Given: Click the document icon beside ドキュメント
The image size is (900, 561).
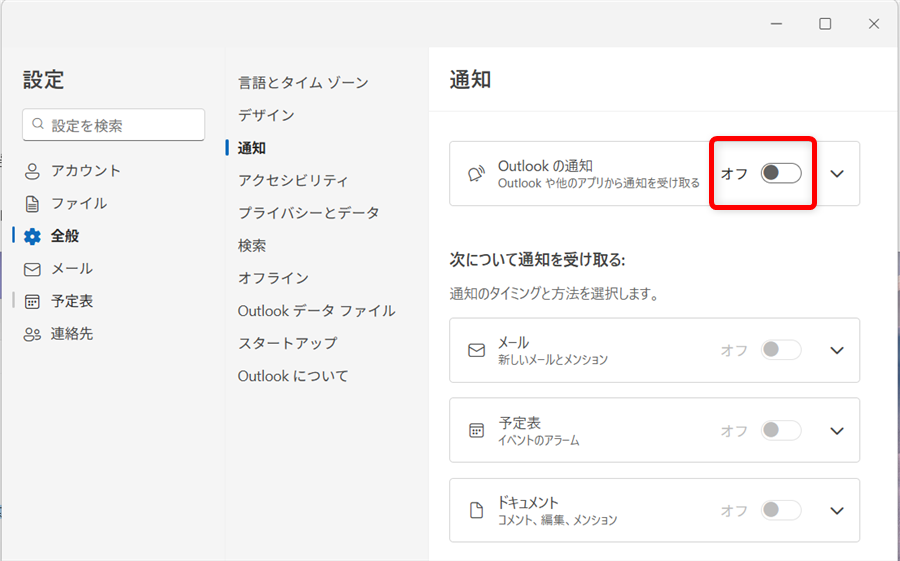Looking at the screenshot, I should [476, 510].
